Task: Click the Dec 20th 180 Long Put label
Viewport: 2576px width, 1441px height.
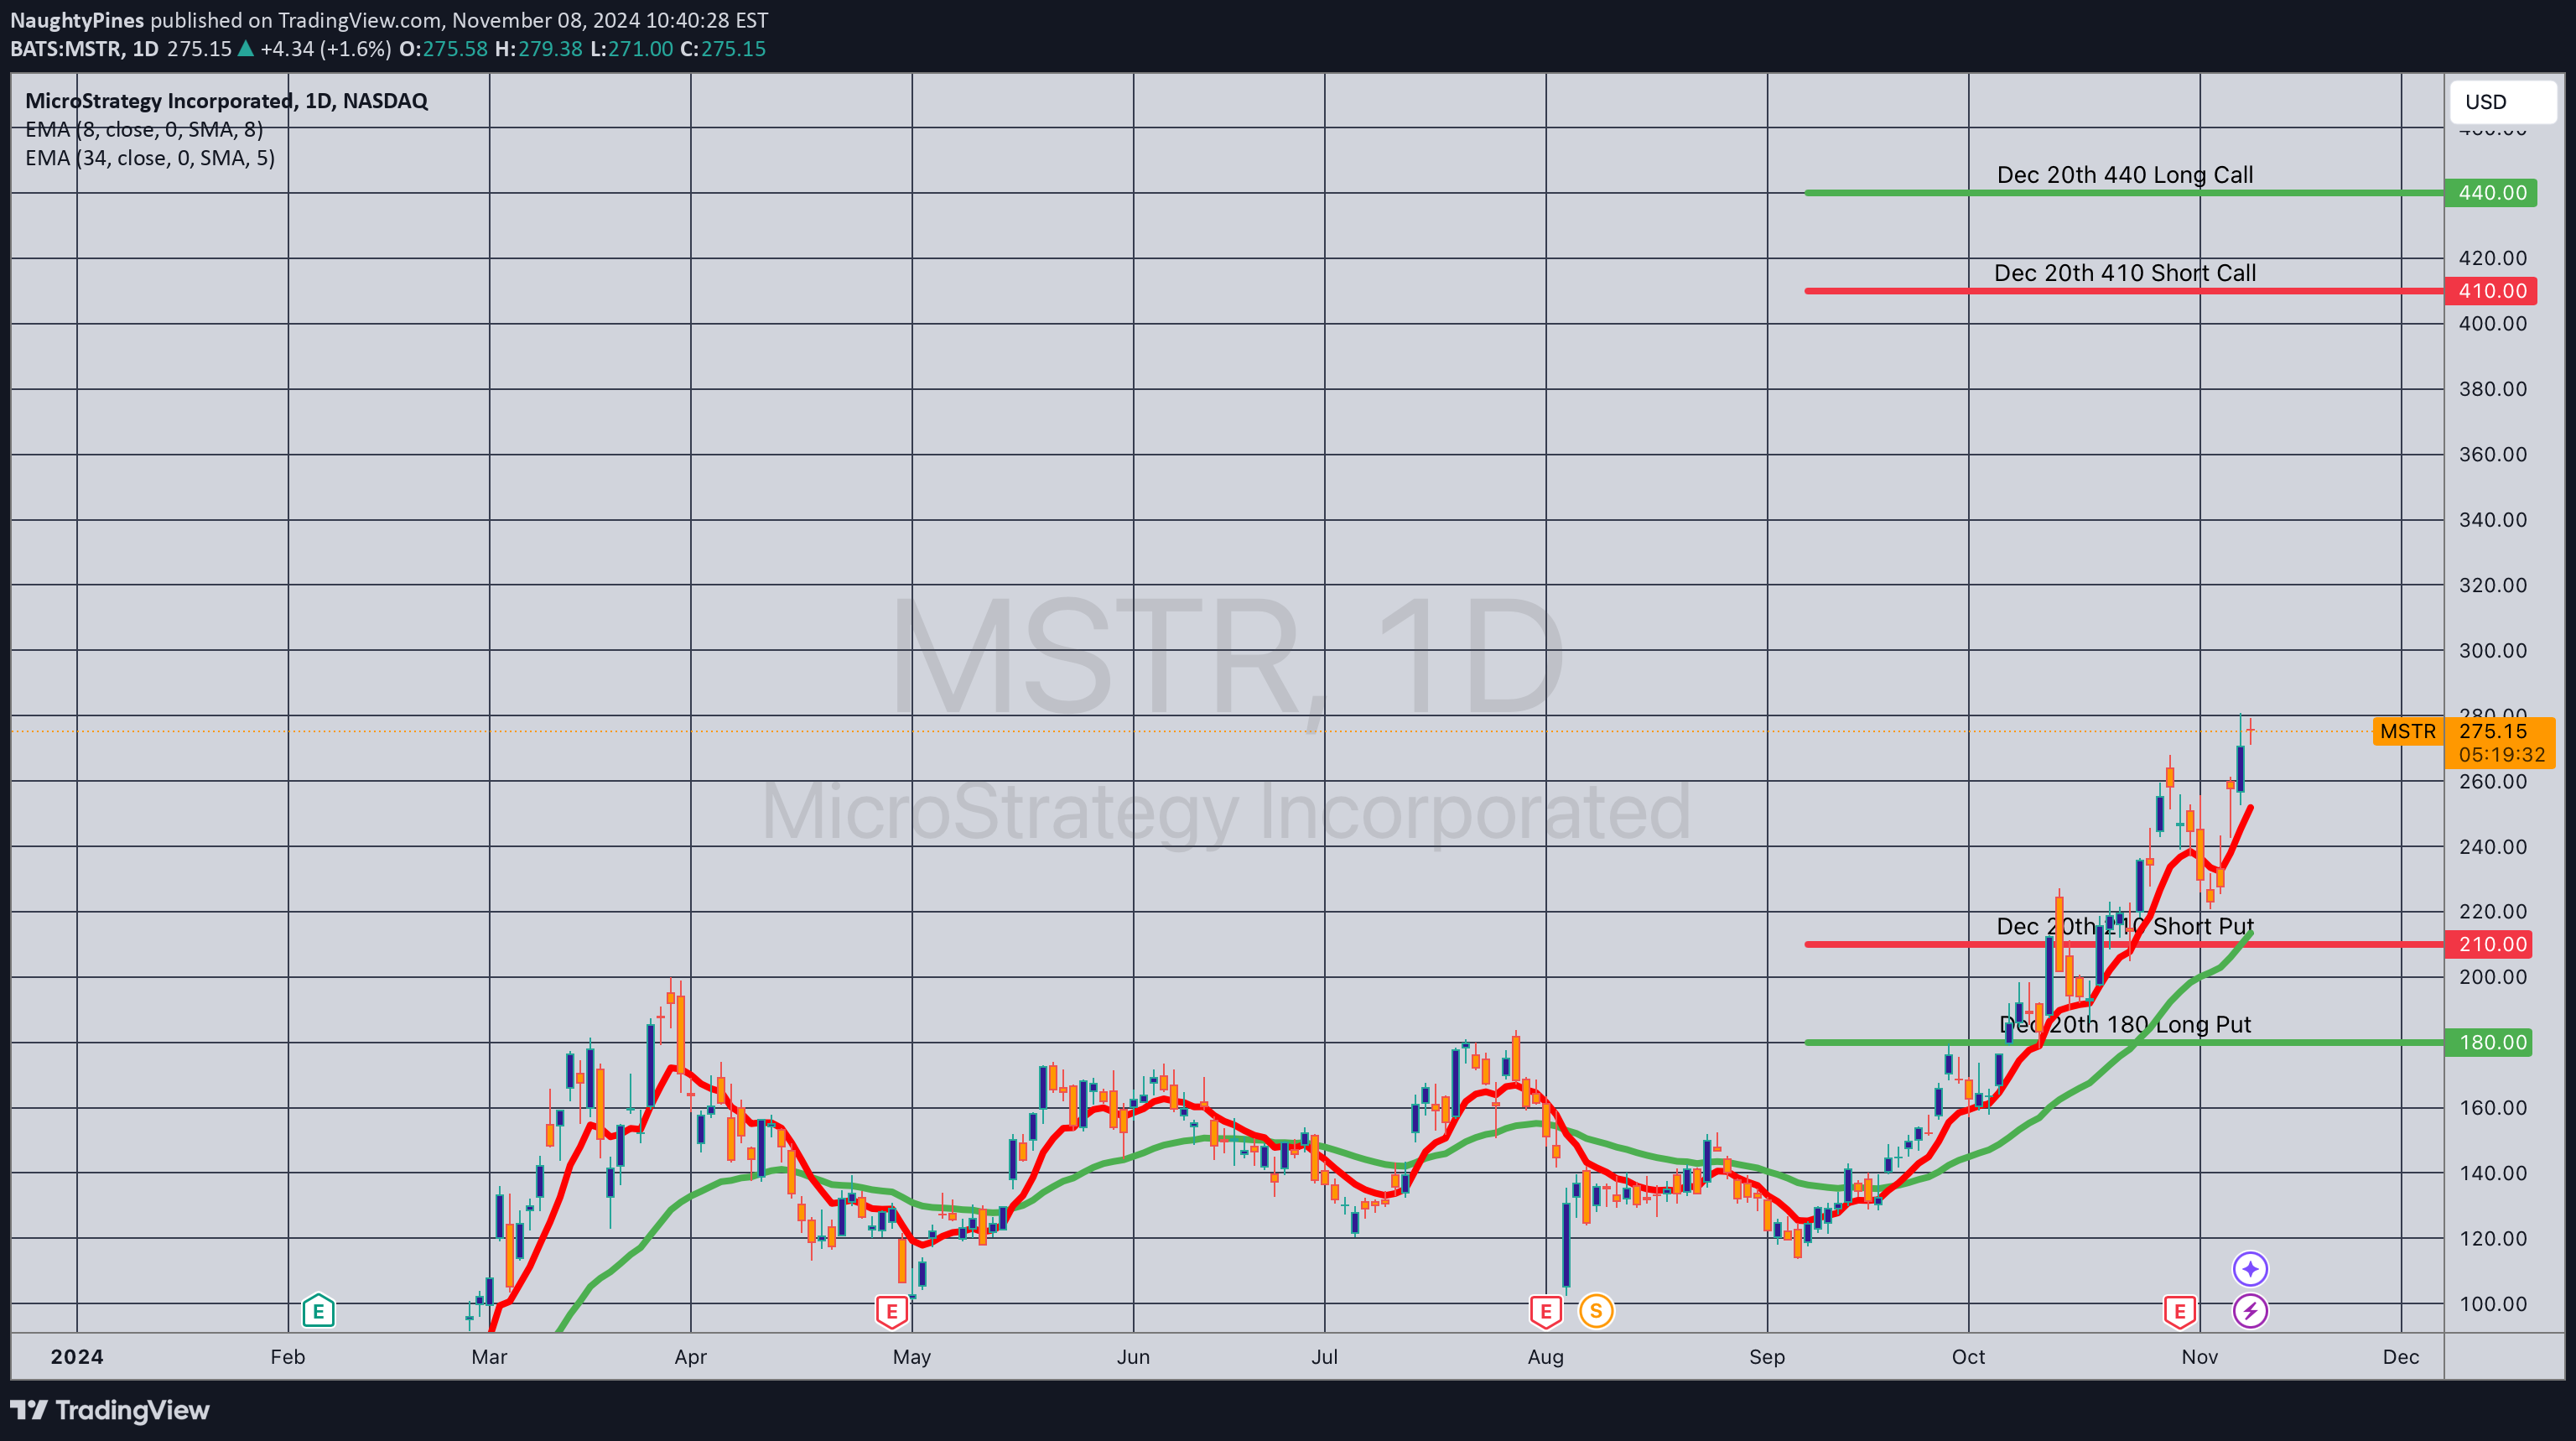Action: (2125, 1024)
